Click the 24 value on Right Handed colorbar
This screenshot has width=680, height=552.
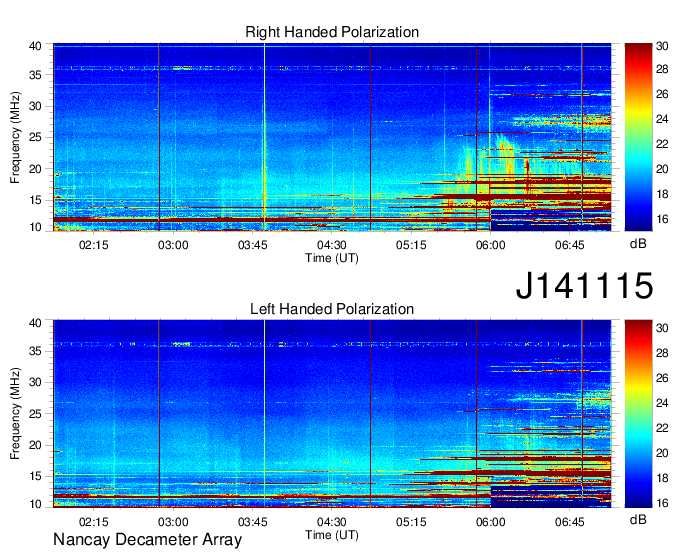pos(662,119)
